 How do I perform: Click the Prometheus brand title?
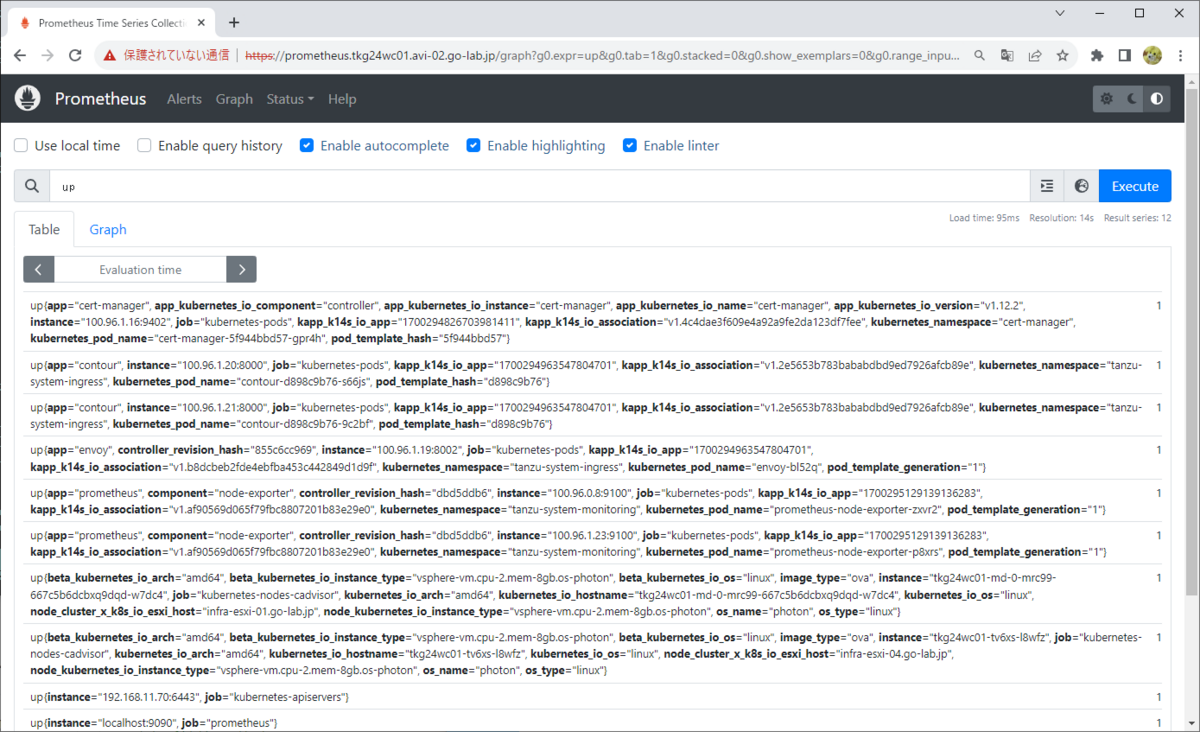tap(100, 99)
